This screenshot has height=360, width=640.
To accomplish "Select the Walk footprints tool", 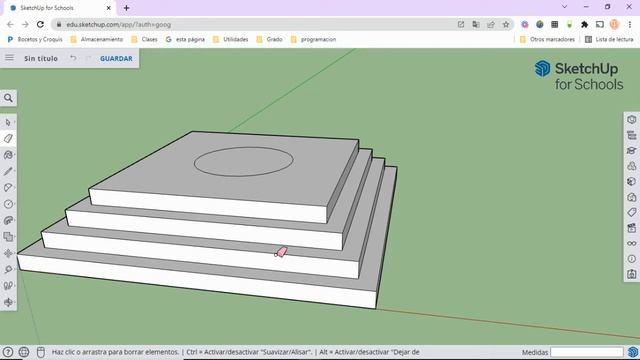I will pyautogui.click(x=8, y=286).
